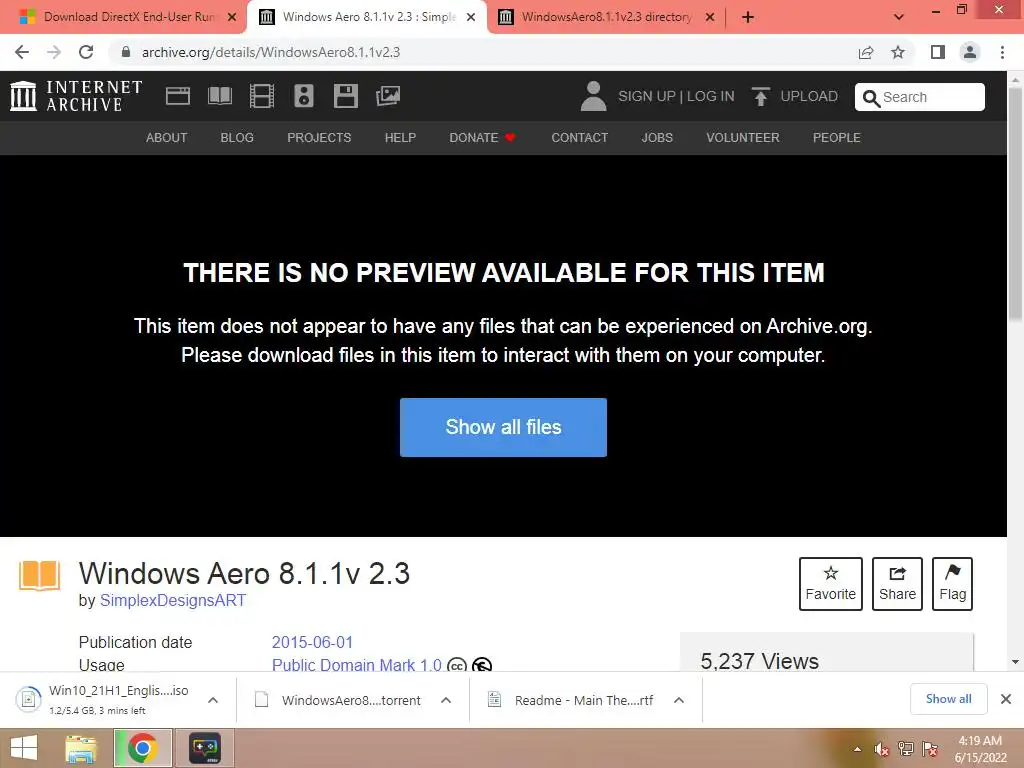The width and height of the screenshot is (1024, 768).
Task: Expand options for the WindowsAero8 torrent download
Action: (x=446, y=700)
